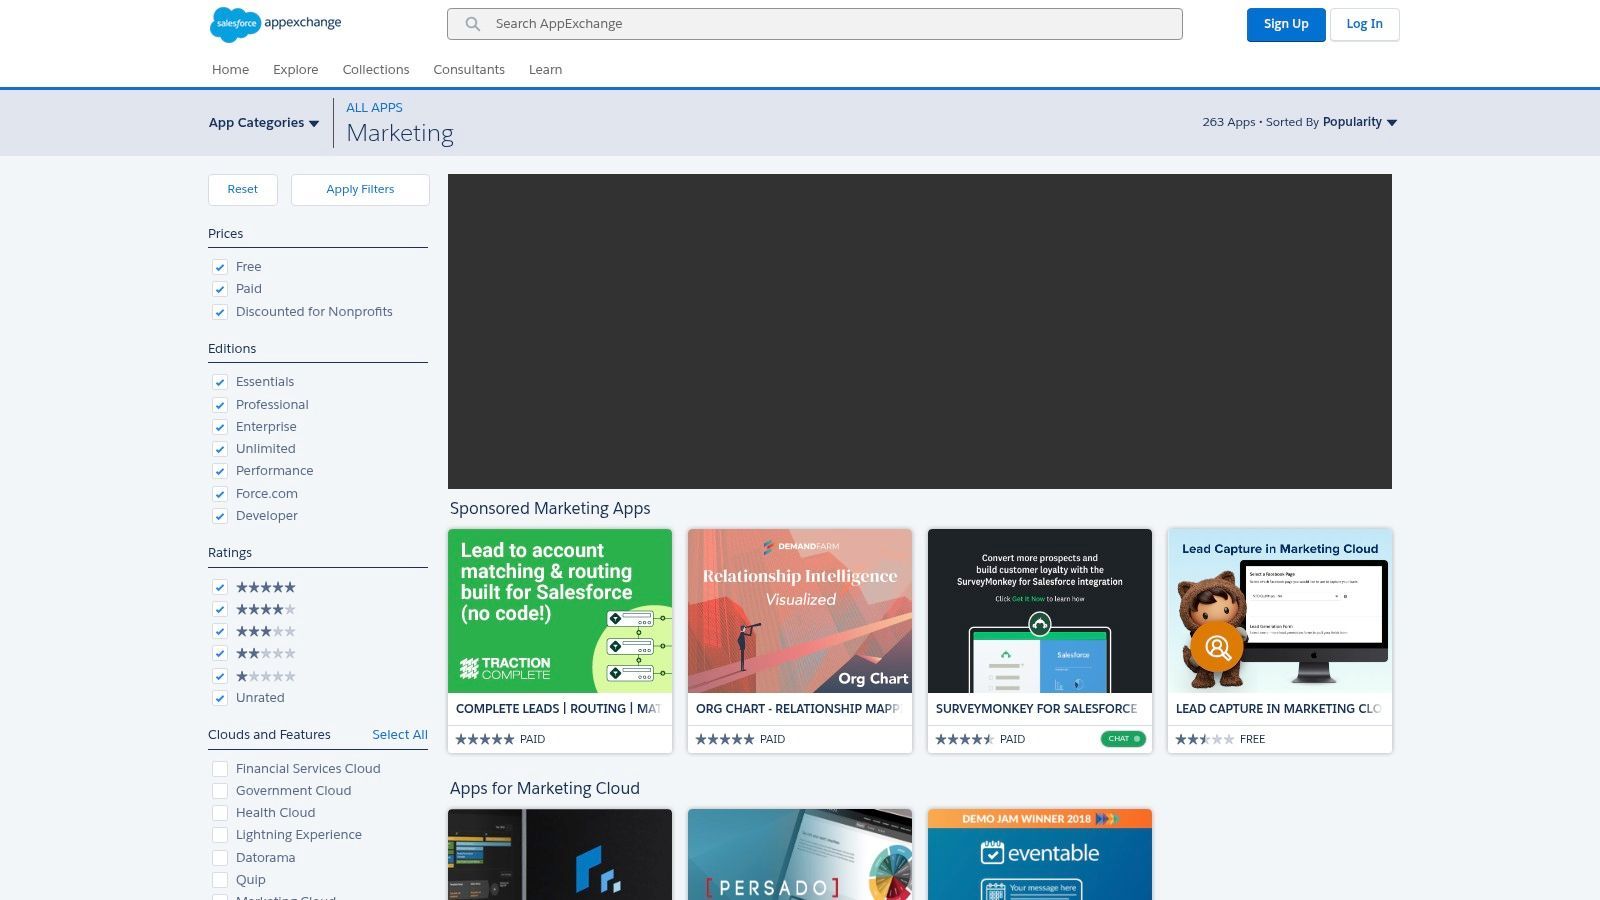Click the Apply Filters button
The image size is (1600, 900).
360,189
